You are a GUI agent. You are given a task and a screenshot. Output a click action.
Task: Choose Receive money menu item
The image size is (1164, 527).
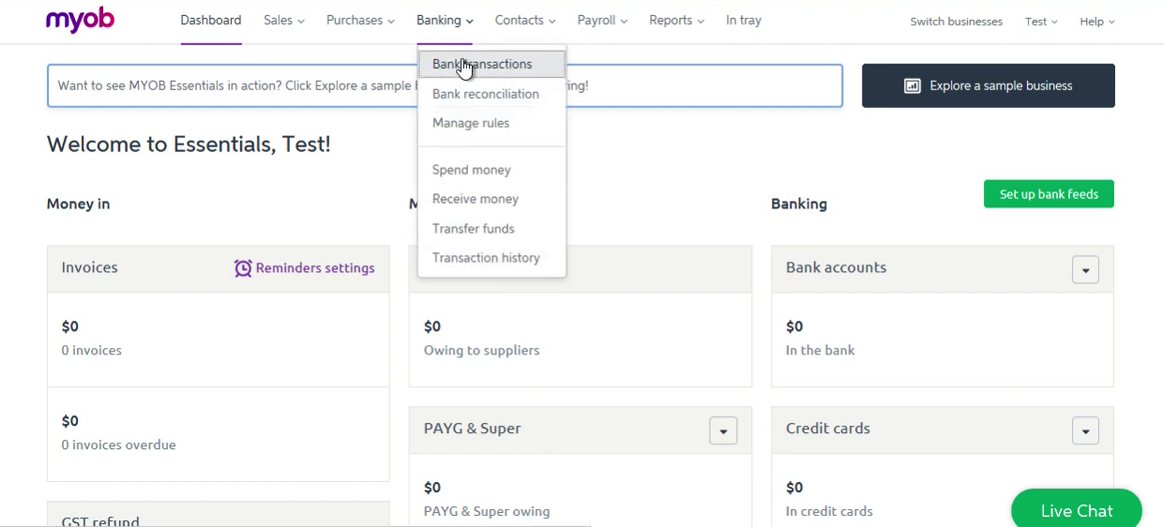click(491, 199)
